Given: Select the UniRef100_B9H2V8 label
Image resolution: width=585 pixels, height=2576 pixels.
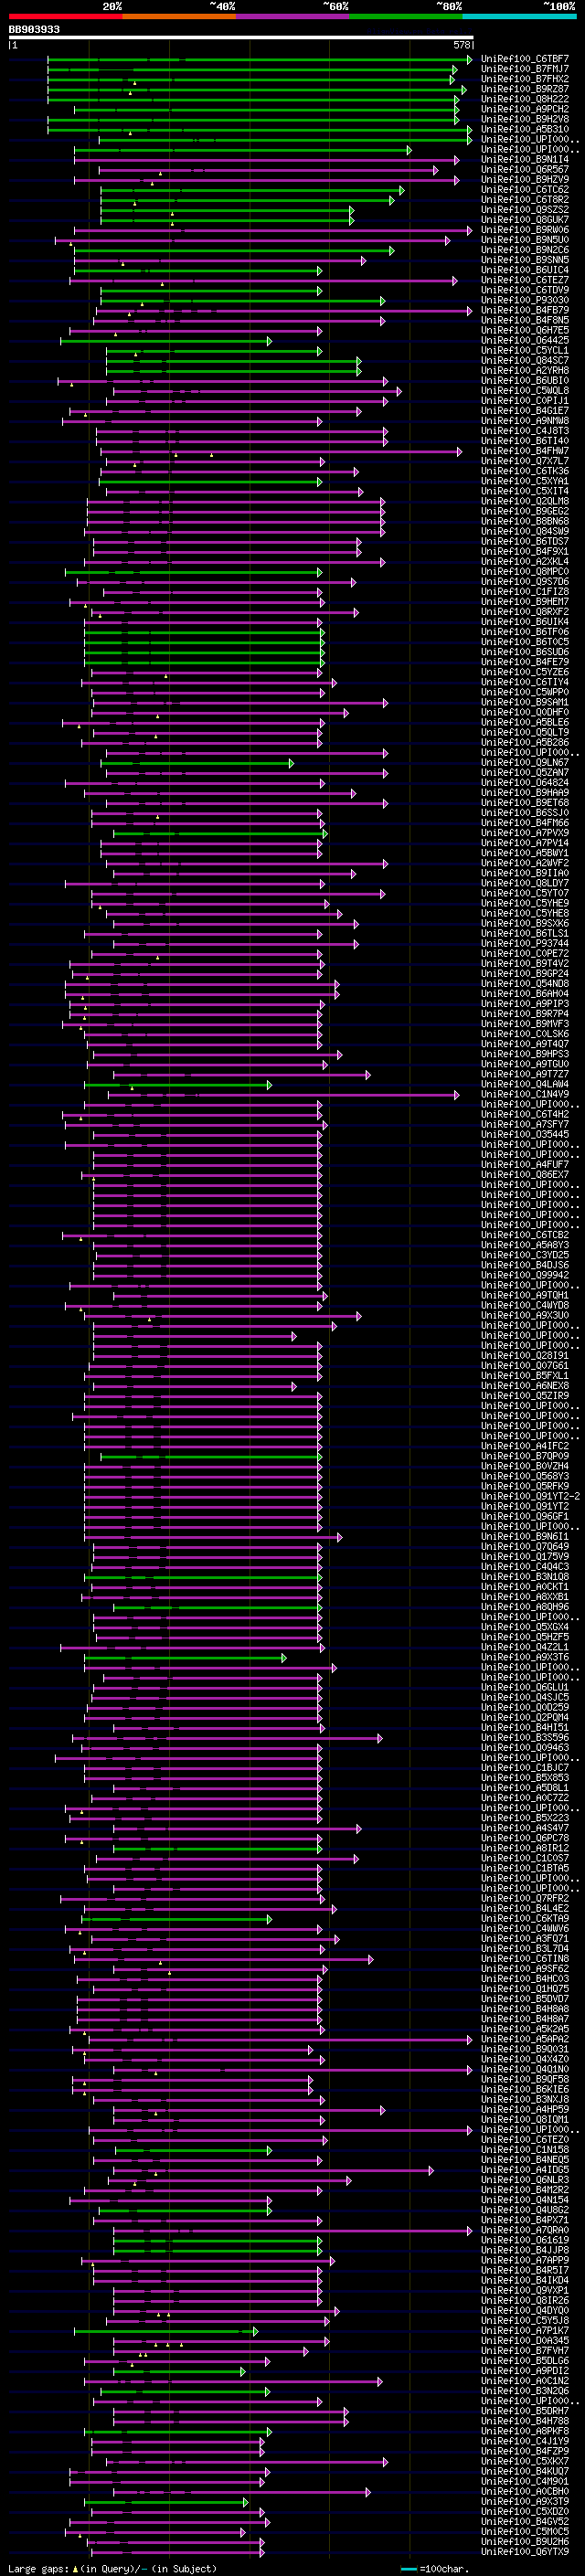Looking at the screenshot, I should pyautogui.click(x=525, y=119).
